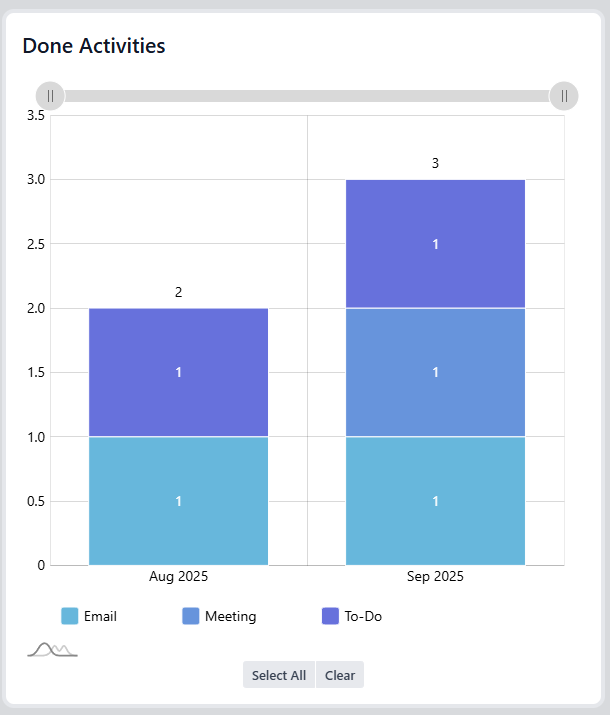This screenshot has height=715, width=610.
Task: Toggle the To-Do legend text label
Action: pos(363,617)
